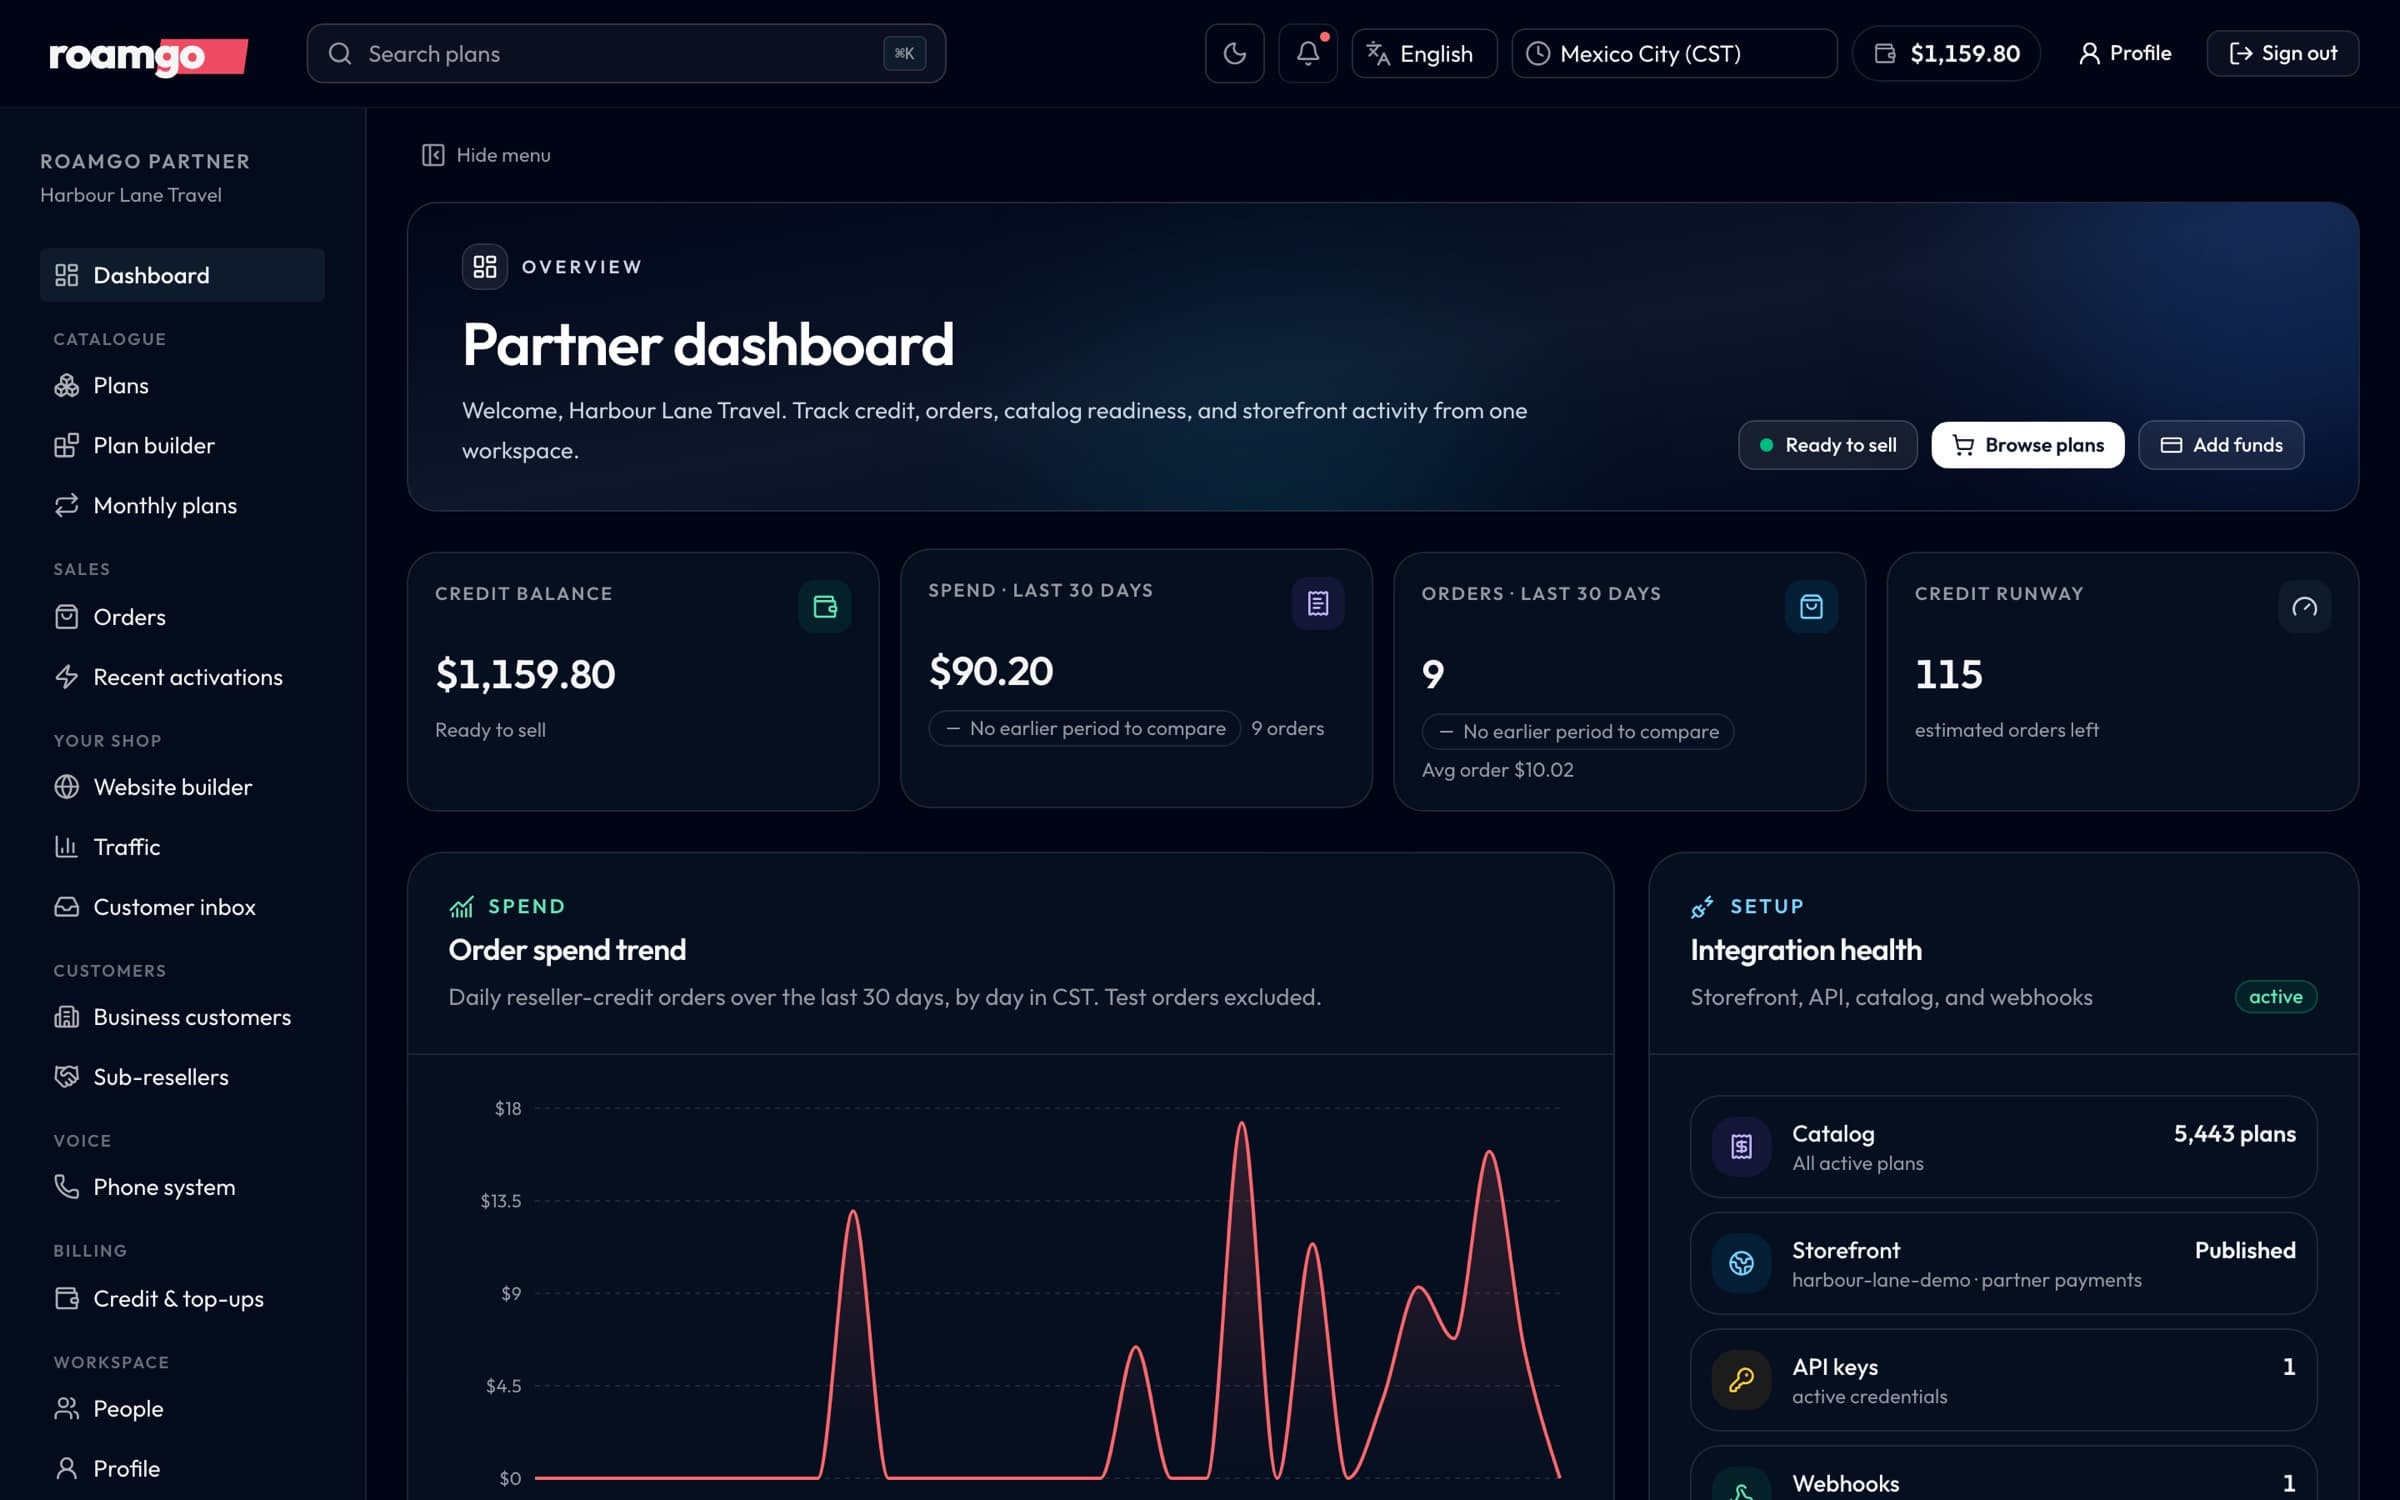Open the API keys integration row
The width and height of the screenshot is (2400, 1500).
[2003, 1380]
